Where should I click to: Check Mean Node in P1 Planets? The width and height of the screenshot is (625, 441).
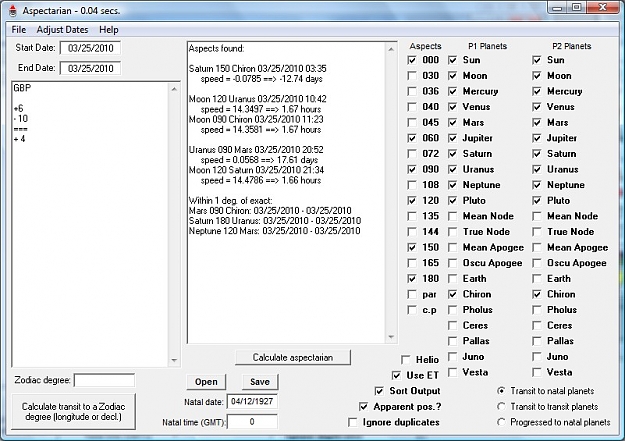pos(452,216)
